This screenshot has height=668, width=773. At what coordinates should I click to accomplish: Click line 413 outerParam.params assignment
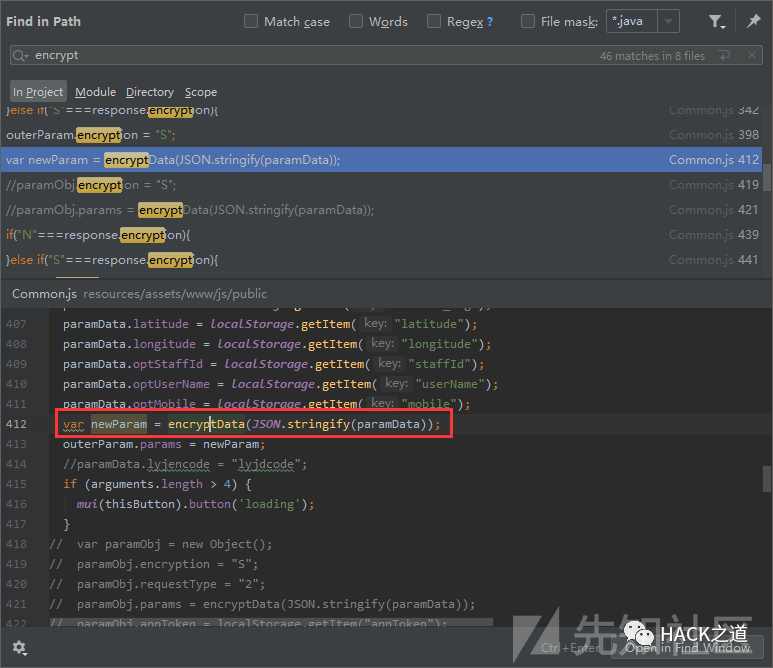coord(164,444)
